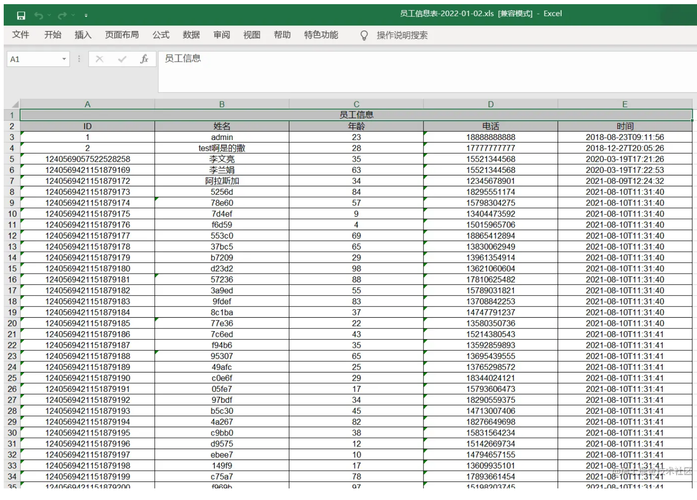Switch to the 公式 ribbon tab
The image size is (697, 500).
pos(161,35)
